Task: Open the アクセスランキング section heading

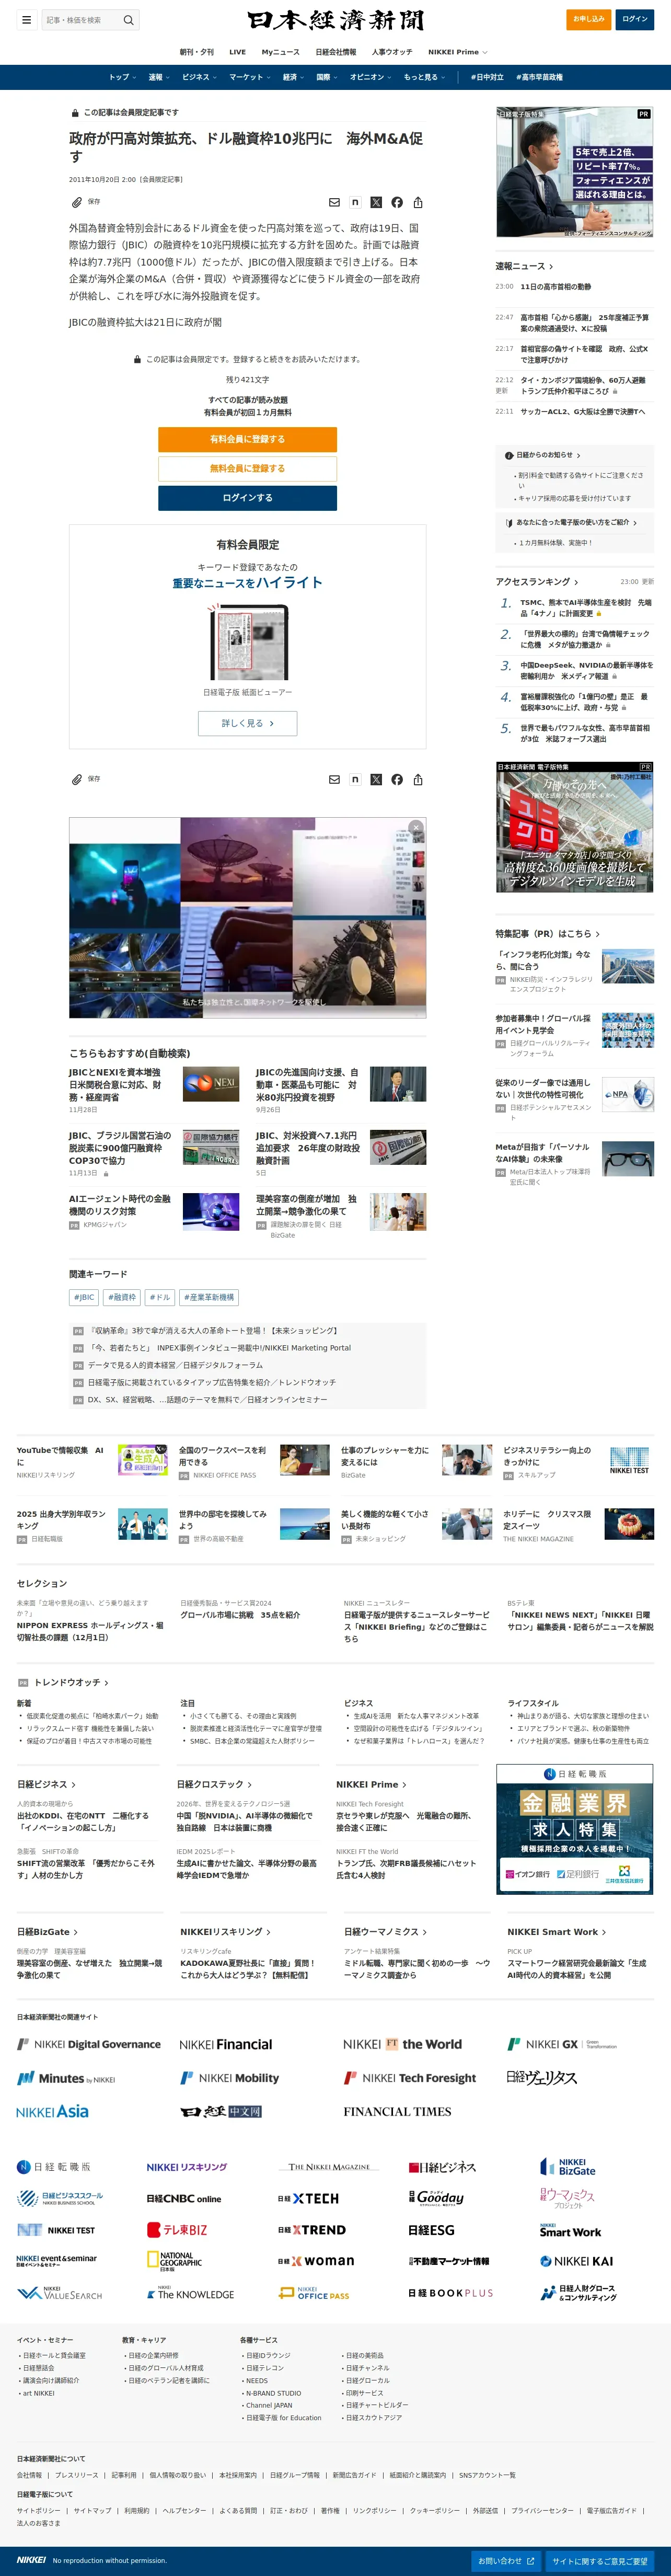Action: 537,581
